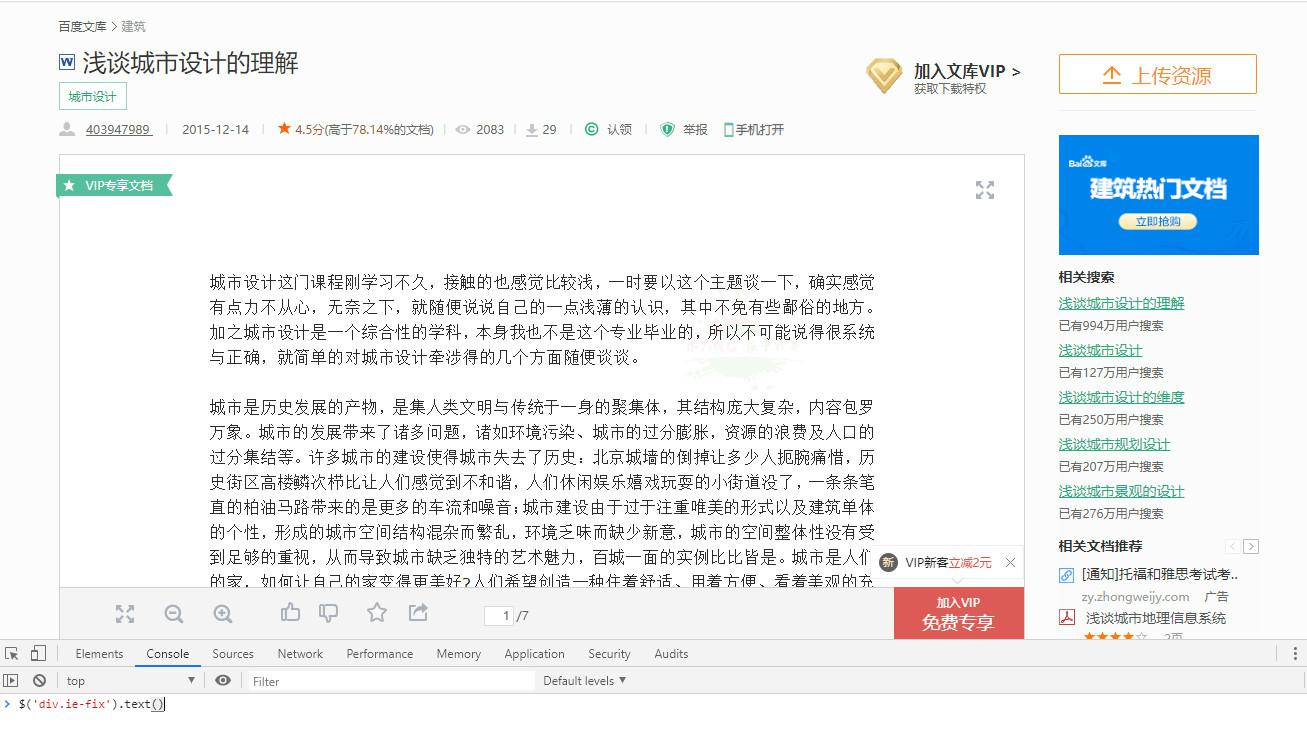Zoom out the document view
1307x756 pixels.
click(174, 613)
